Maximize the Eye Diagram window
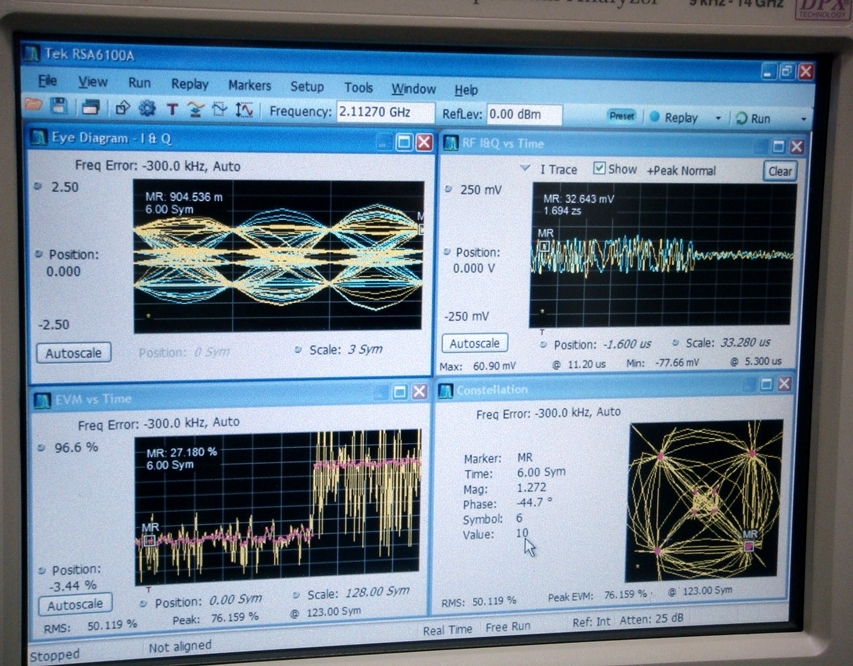 (x=404, y=143)
